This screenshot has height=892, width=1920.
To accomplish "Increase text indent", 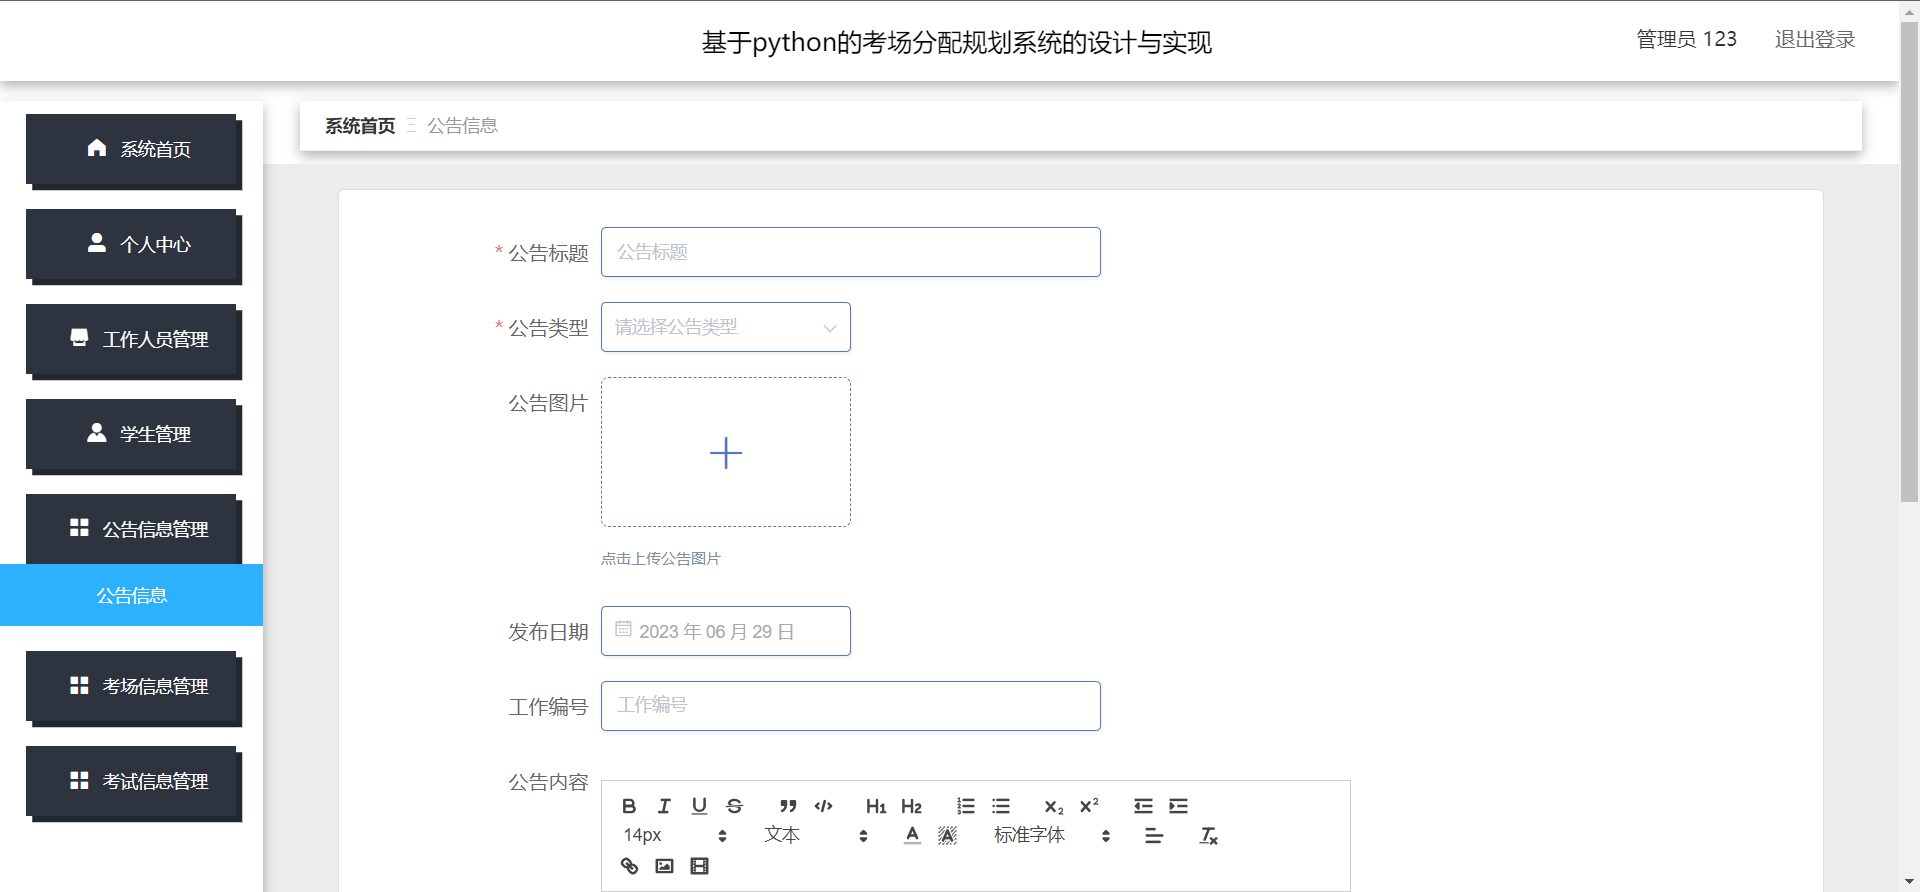I will point(1178,806).
